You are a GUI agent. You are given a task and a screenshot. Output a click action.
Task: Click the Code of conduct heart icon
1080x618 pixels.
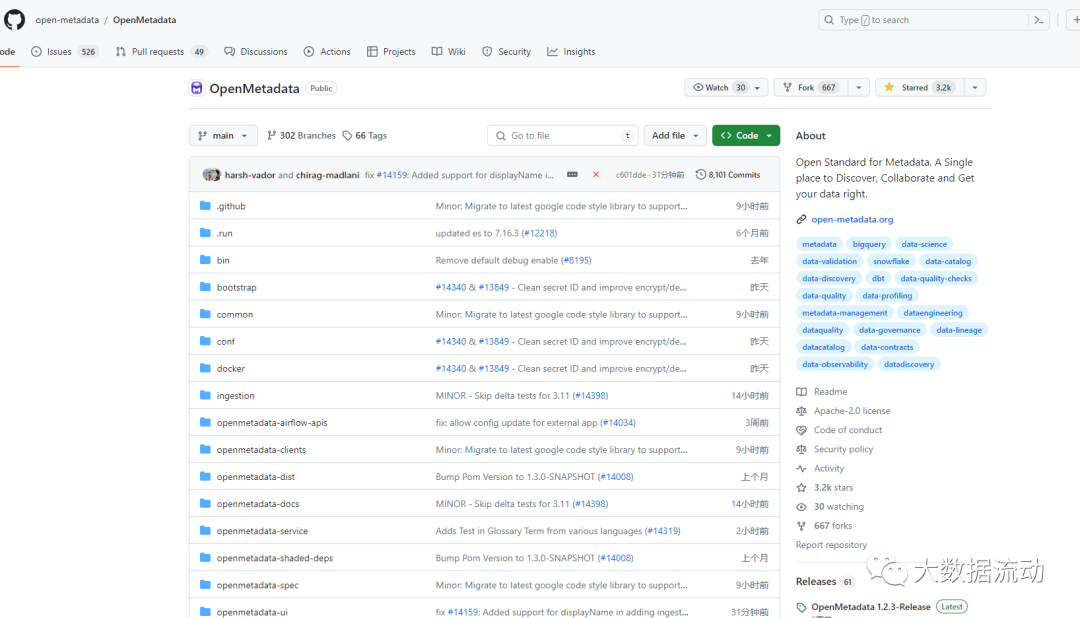pyautogui.click(x=801, y=430)
